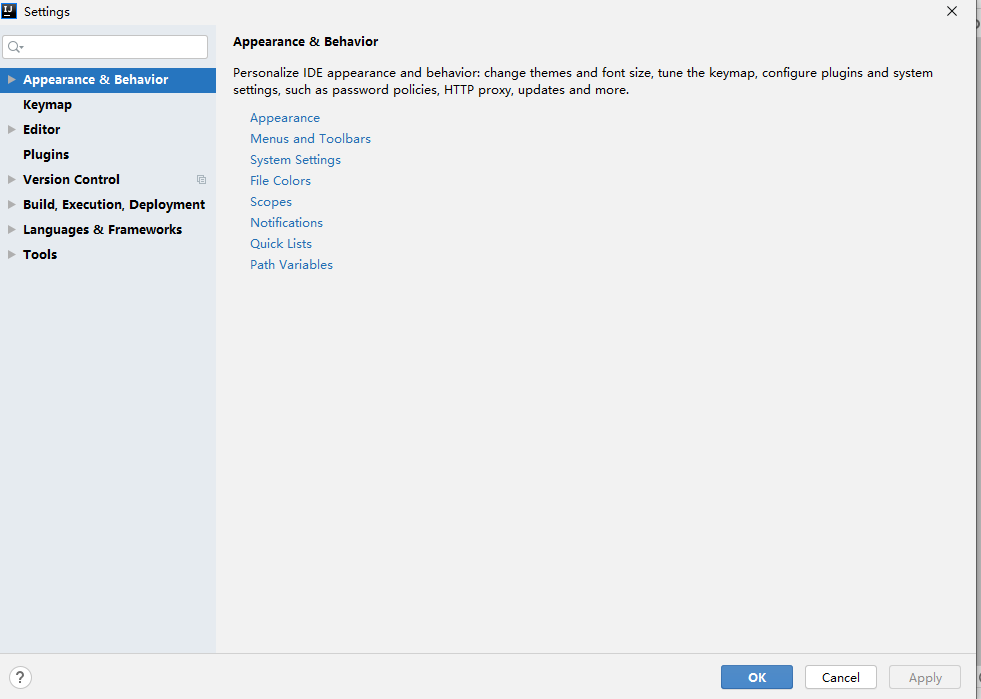Select Languages & Frameworks label

tap(103, 230)
